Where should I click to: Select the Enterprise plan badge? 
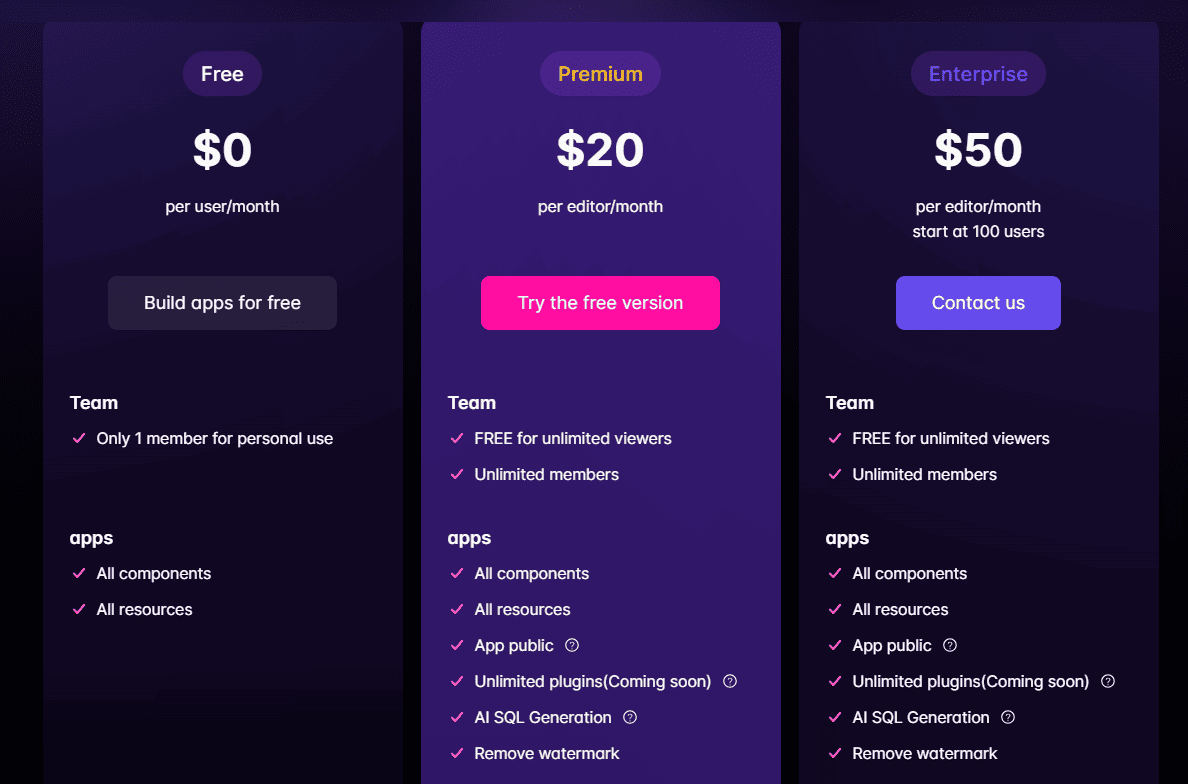coord(978,73)
